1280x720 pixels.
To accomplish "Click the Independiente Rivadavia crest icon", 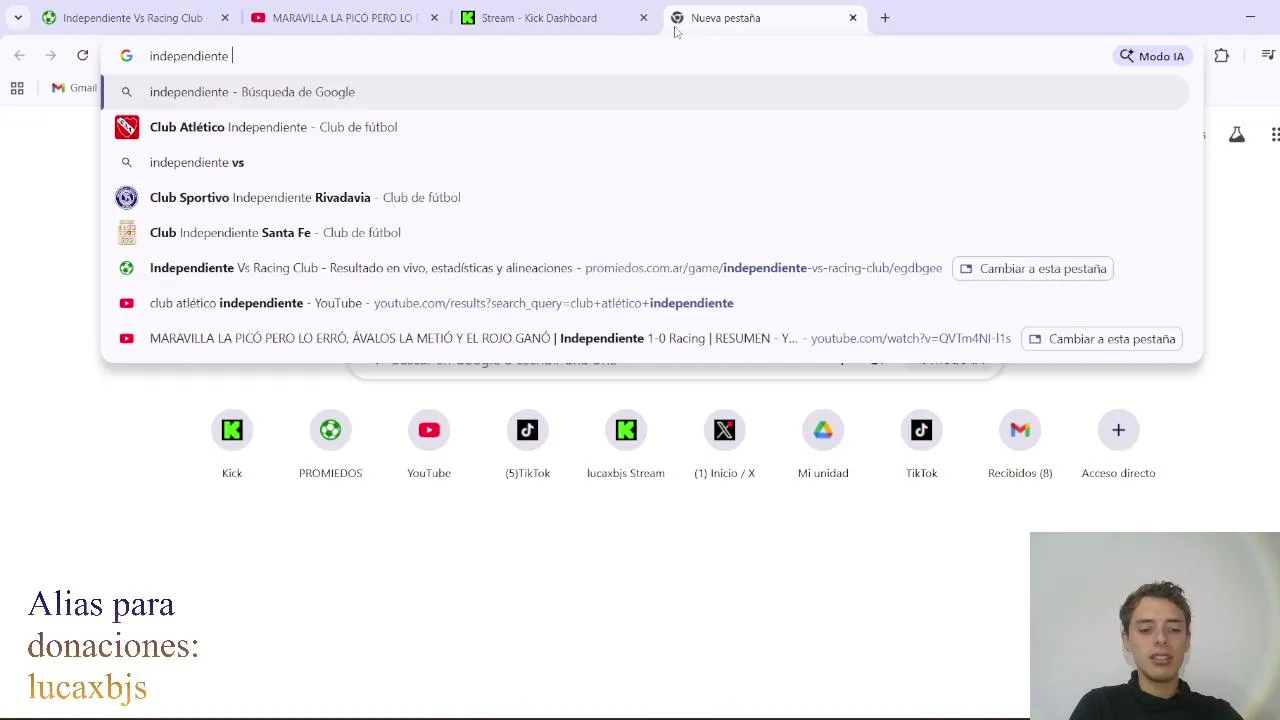I will point(127,197).
